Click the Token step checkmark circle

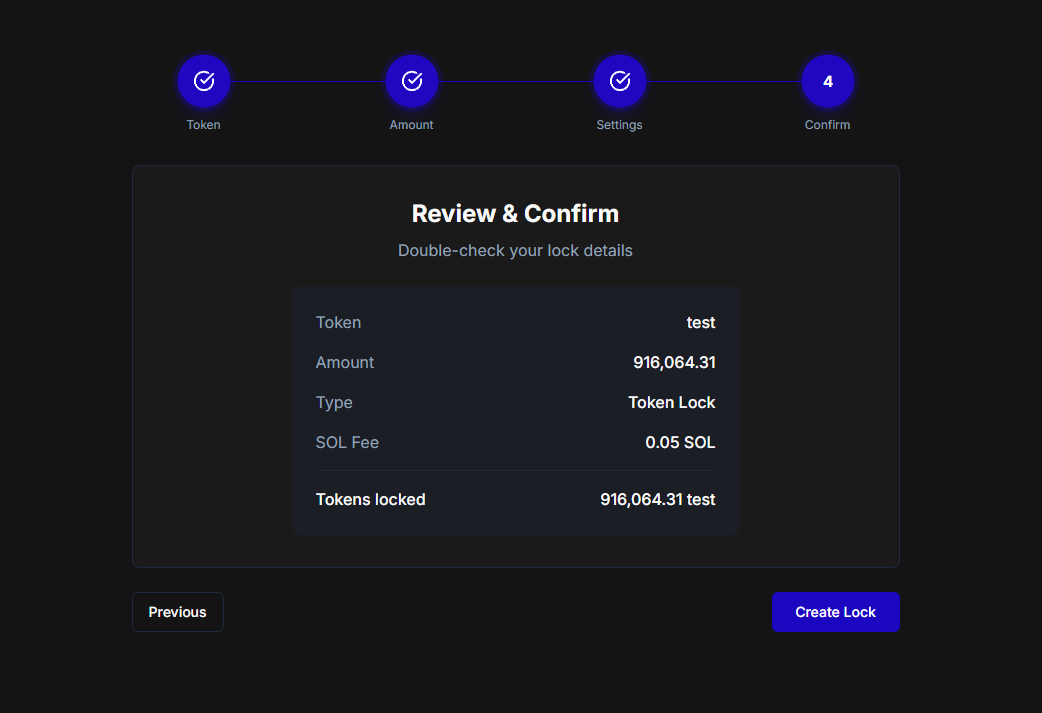click(203, 81)
